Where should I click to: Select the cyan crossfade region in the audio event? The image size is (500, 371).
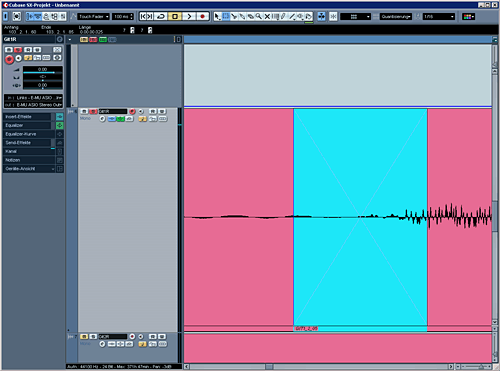(x=360, y=217)
